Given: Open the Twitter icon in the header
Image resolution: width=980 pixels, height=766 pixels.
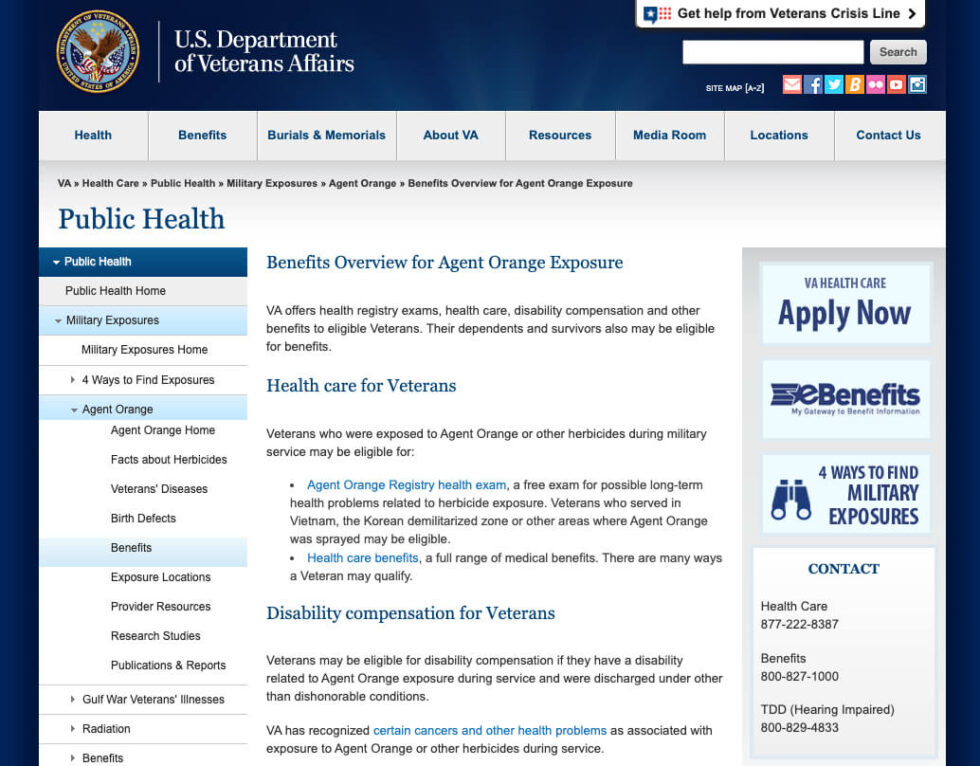Looking at the screenshot, I should point(833,85).
